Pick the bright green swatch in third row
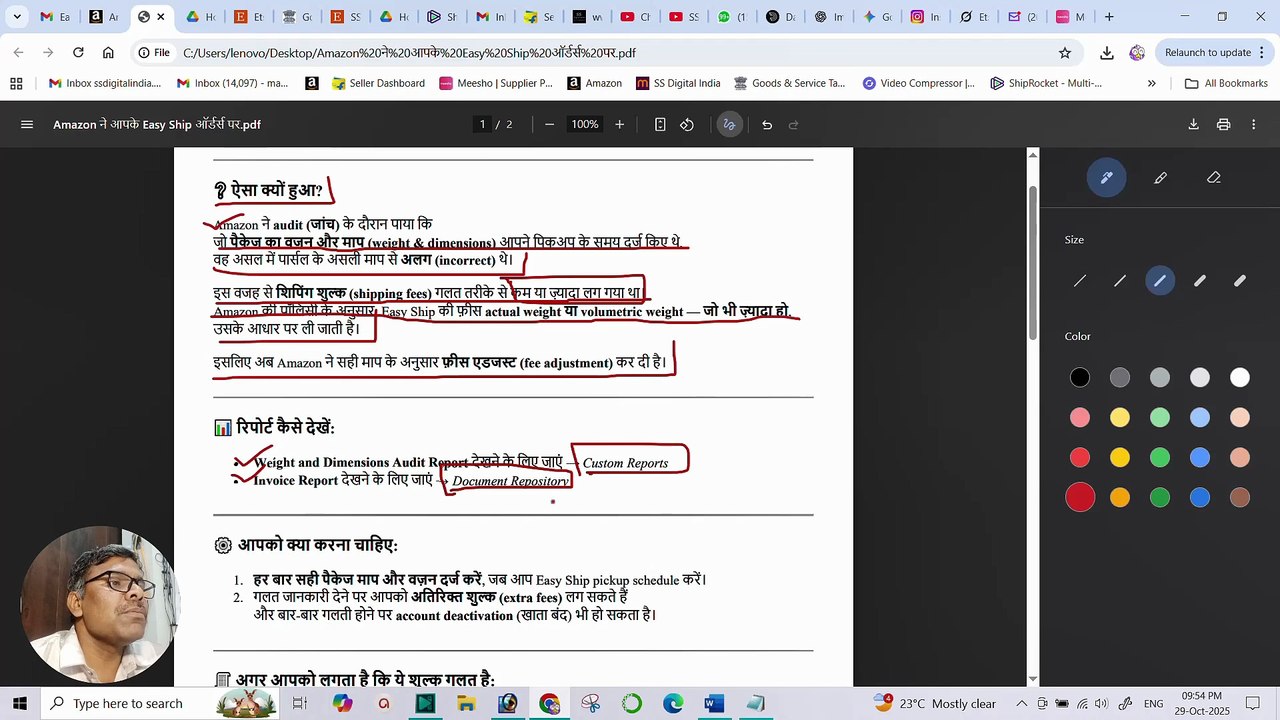1280x720 pixels. coord(1160,457)
